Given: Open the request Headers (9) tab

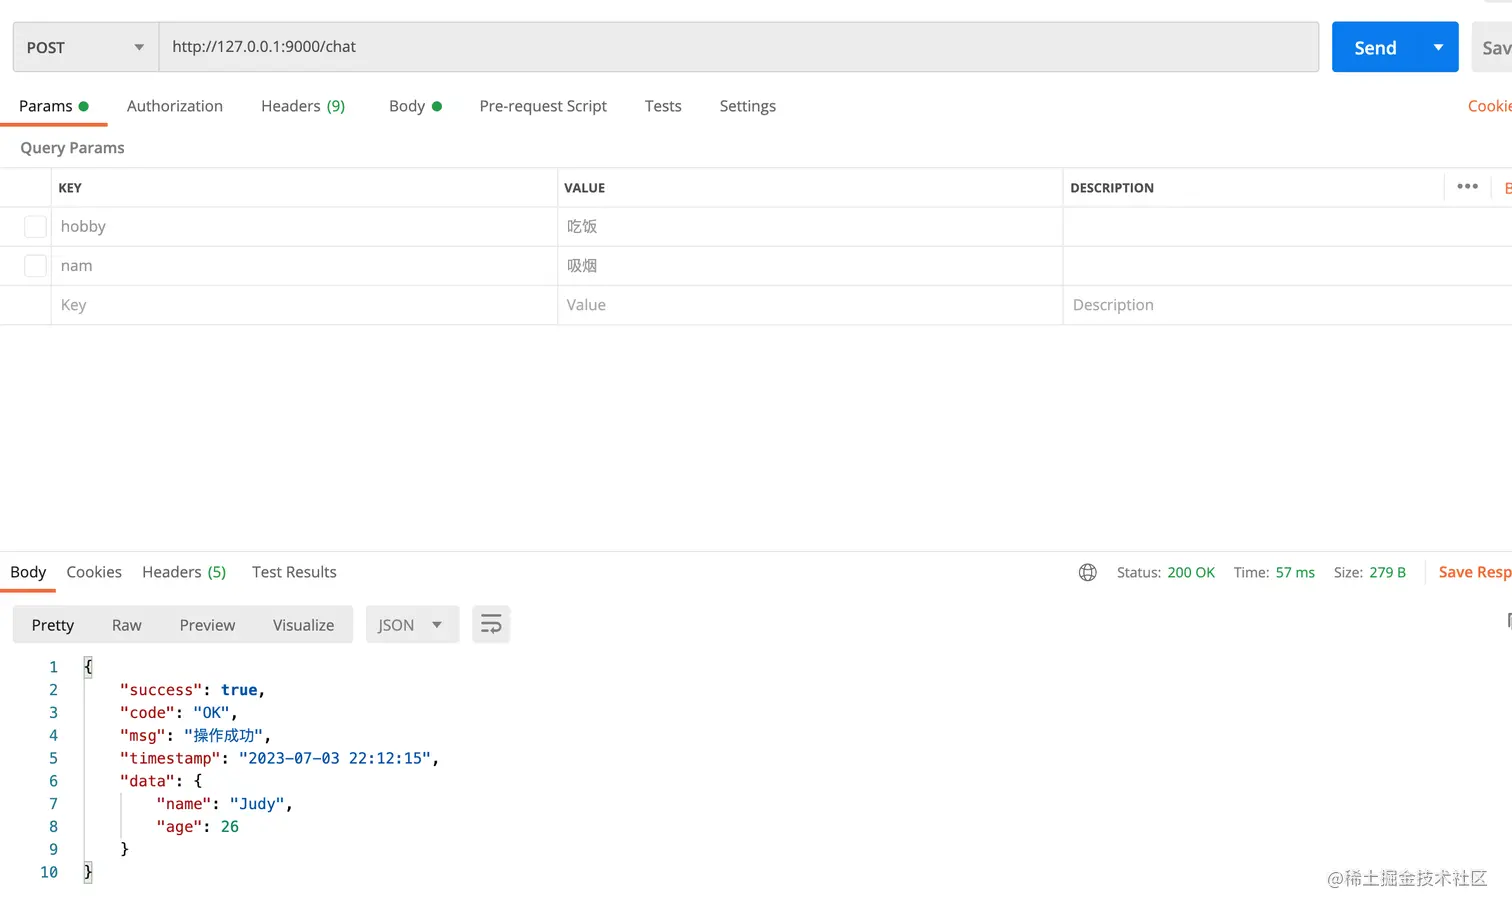Looking at the screenshot, I should click(x=303, y=106).
